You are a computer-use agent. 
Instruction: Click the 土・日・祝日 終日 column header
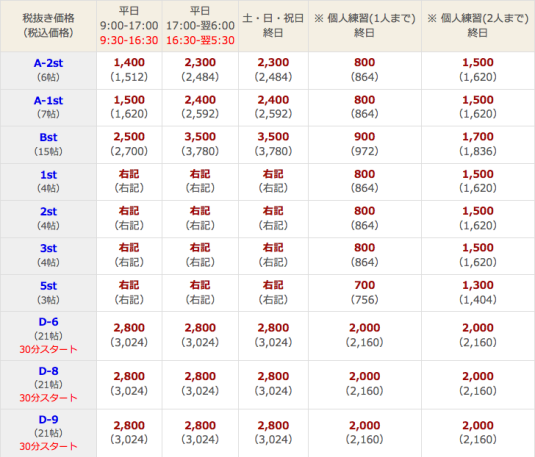(273, 26)
